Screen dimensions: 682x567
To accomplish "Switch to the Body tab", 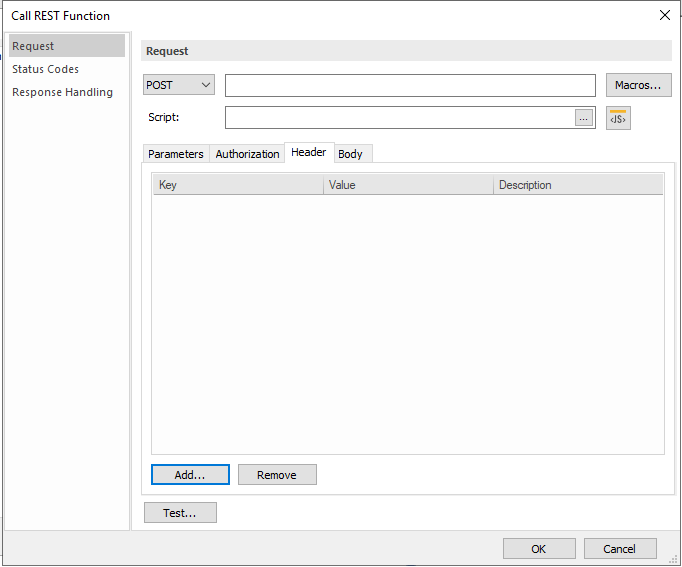I will [x=351, y=154].
